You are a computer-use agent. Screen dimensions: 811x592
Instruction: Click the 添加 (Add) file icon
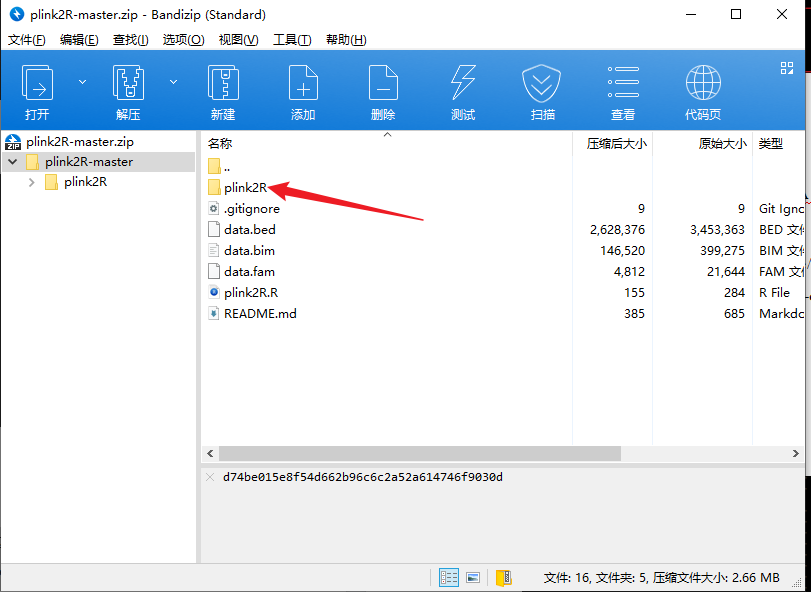point(303,83)
